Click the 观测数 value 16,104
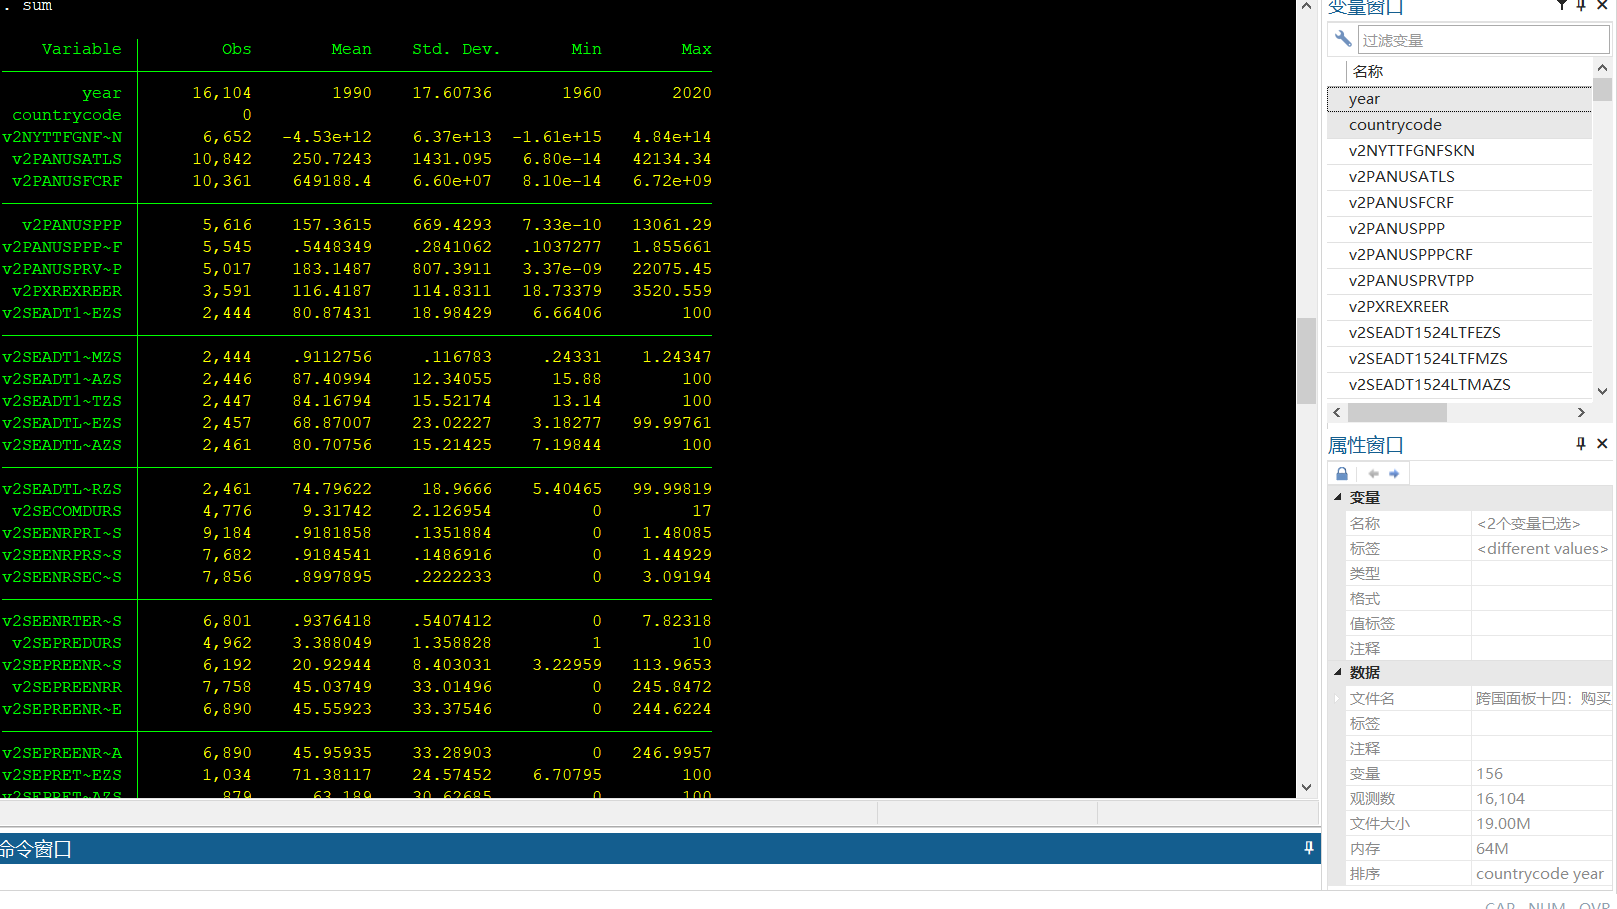This screenshot has width=1617, height=909. tap(1541, 798)
